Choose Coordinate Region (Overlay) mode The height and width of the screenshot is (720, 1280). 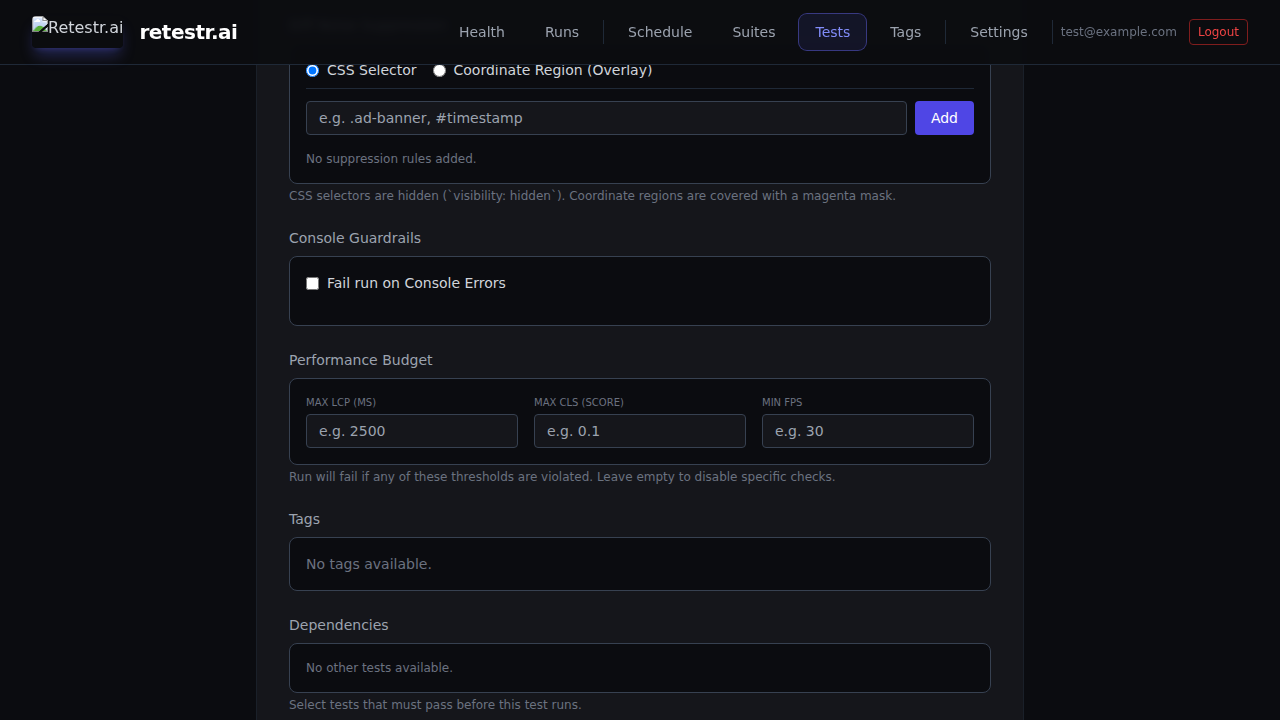point(439,70)
